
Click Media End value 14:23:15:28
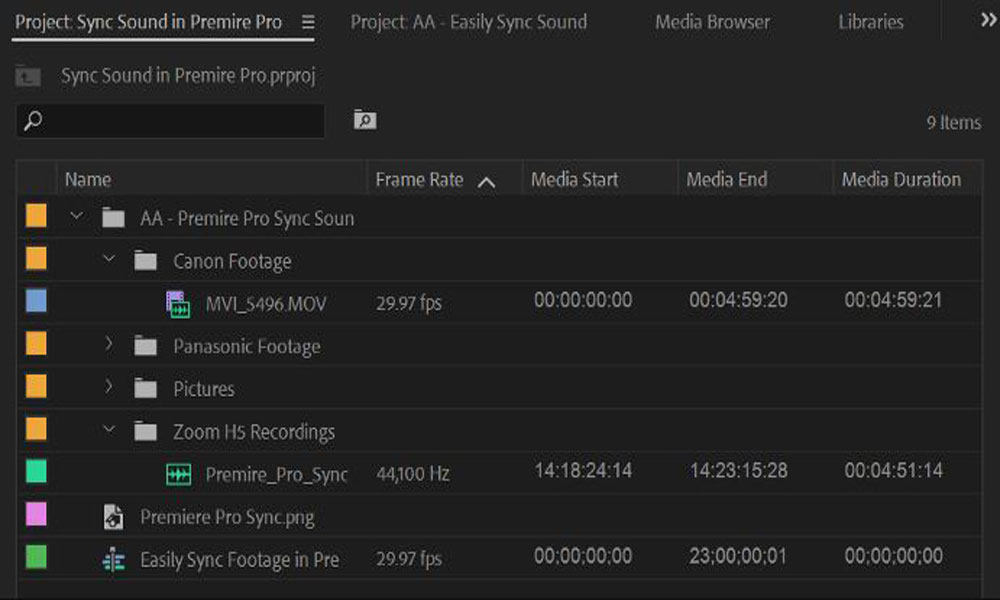[x=739, y=471]
